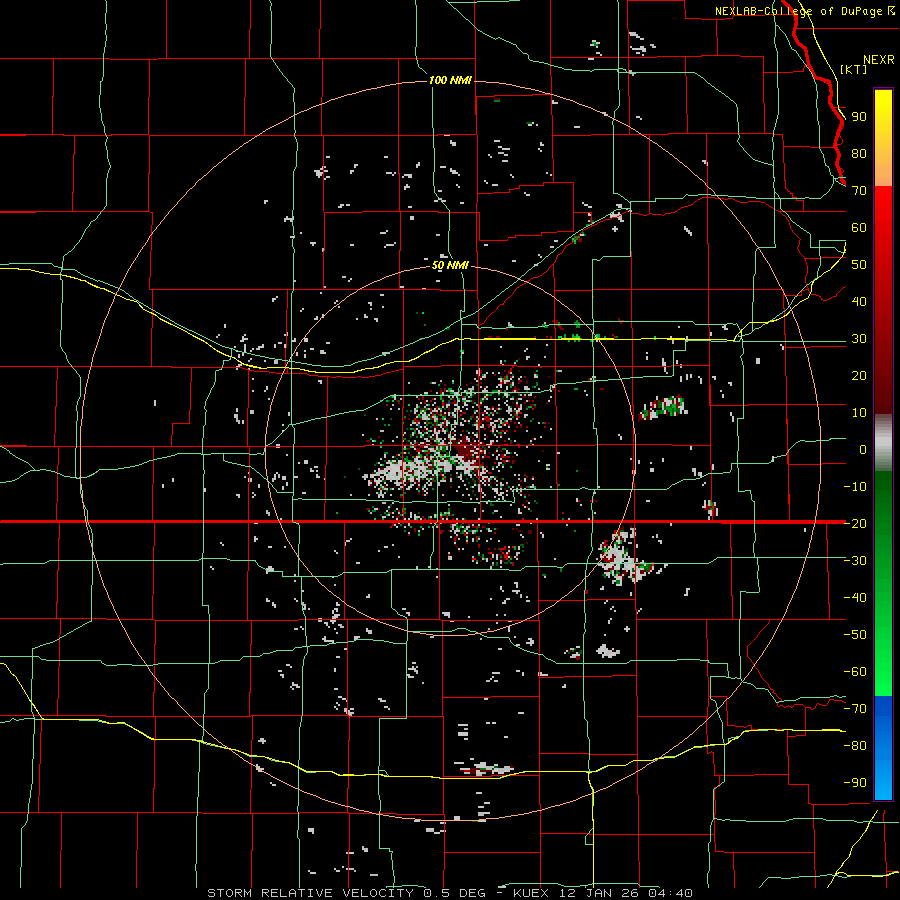Click the -70 value on velocity scale
The height and width of the screenshot is (900, 900).
click(x=855, y=709)
